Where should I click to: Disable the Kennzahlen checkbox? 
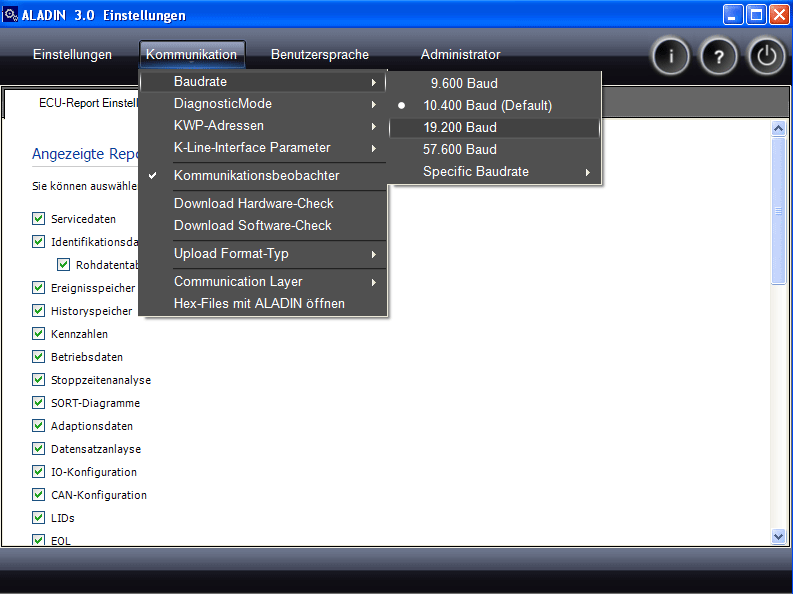(38, 334)
